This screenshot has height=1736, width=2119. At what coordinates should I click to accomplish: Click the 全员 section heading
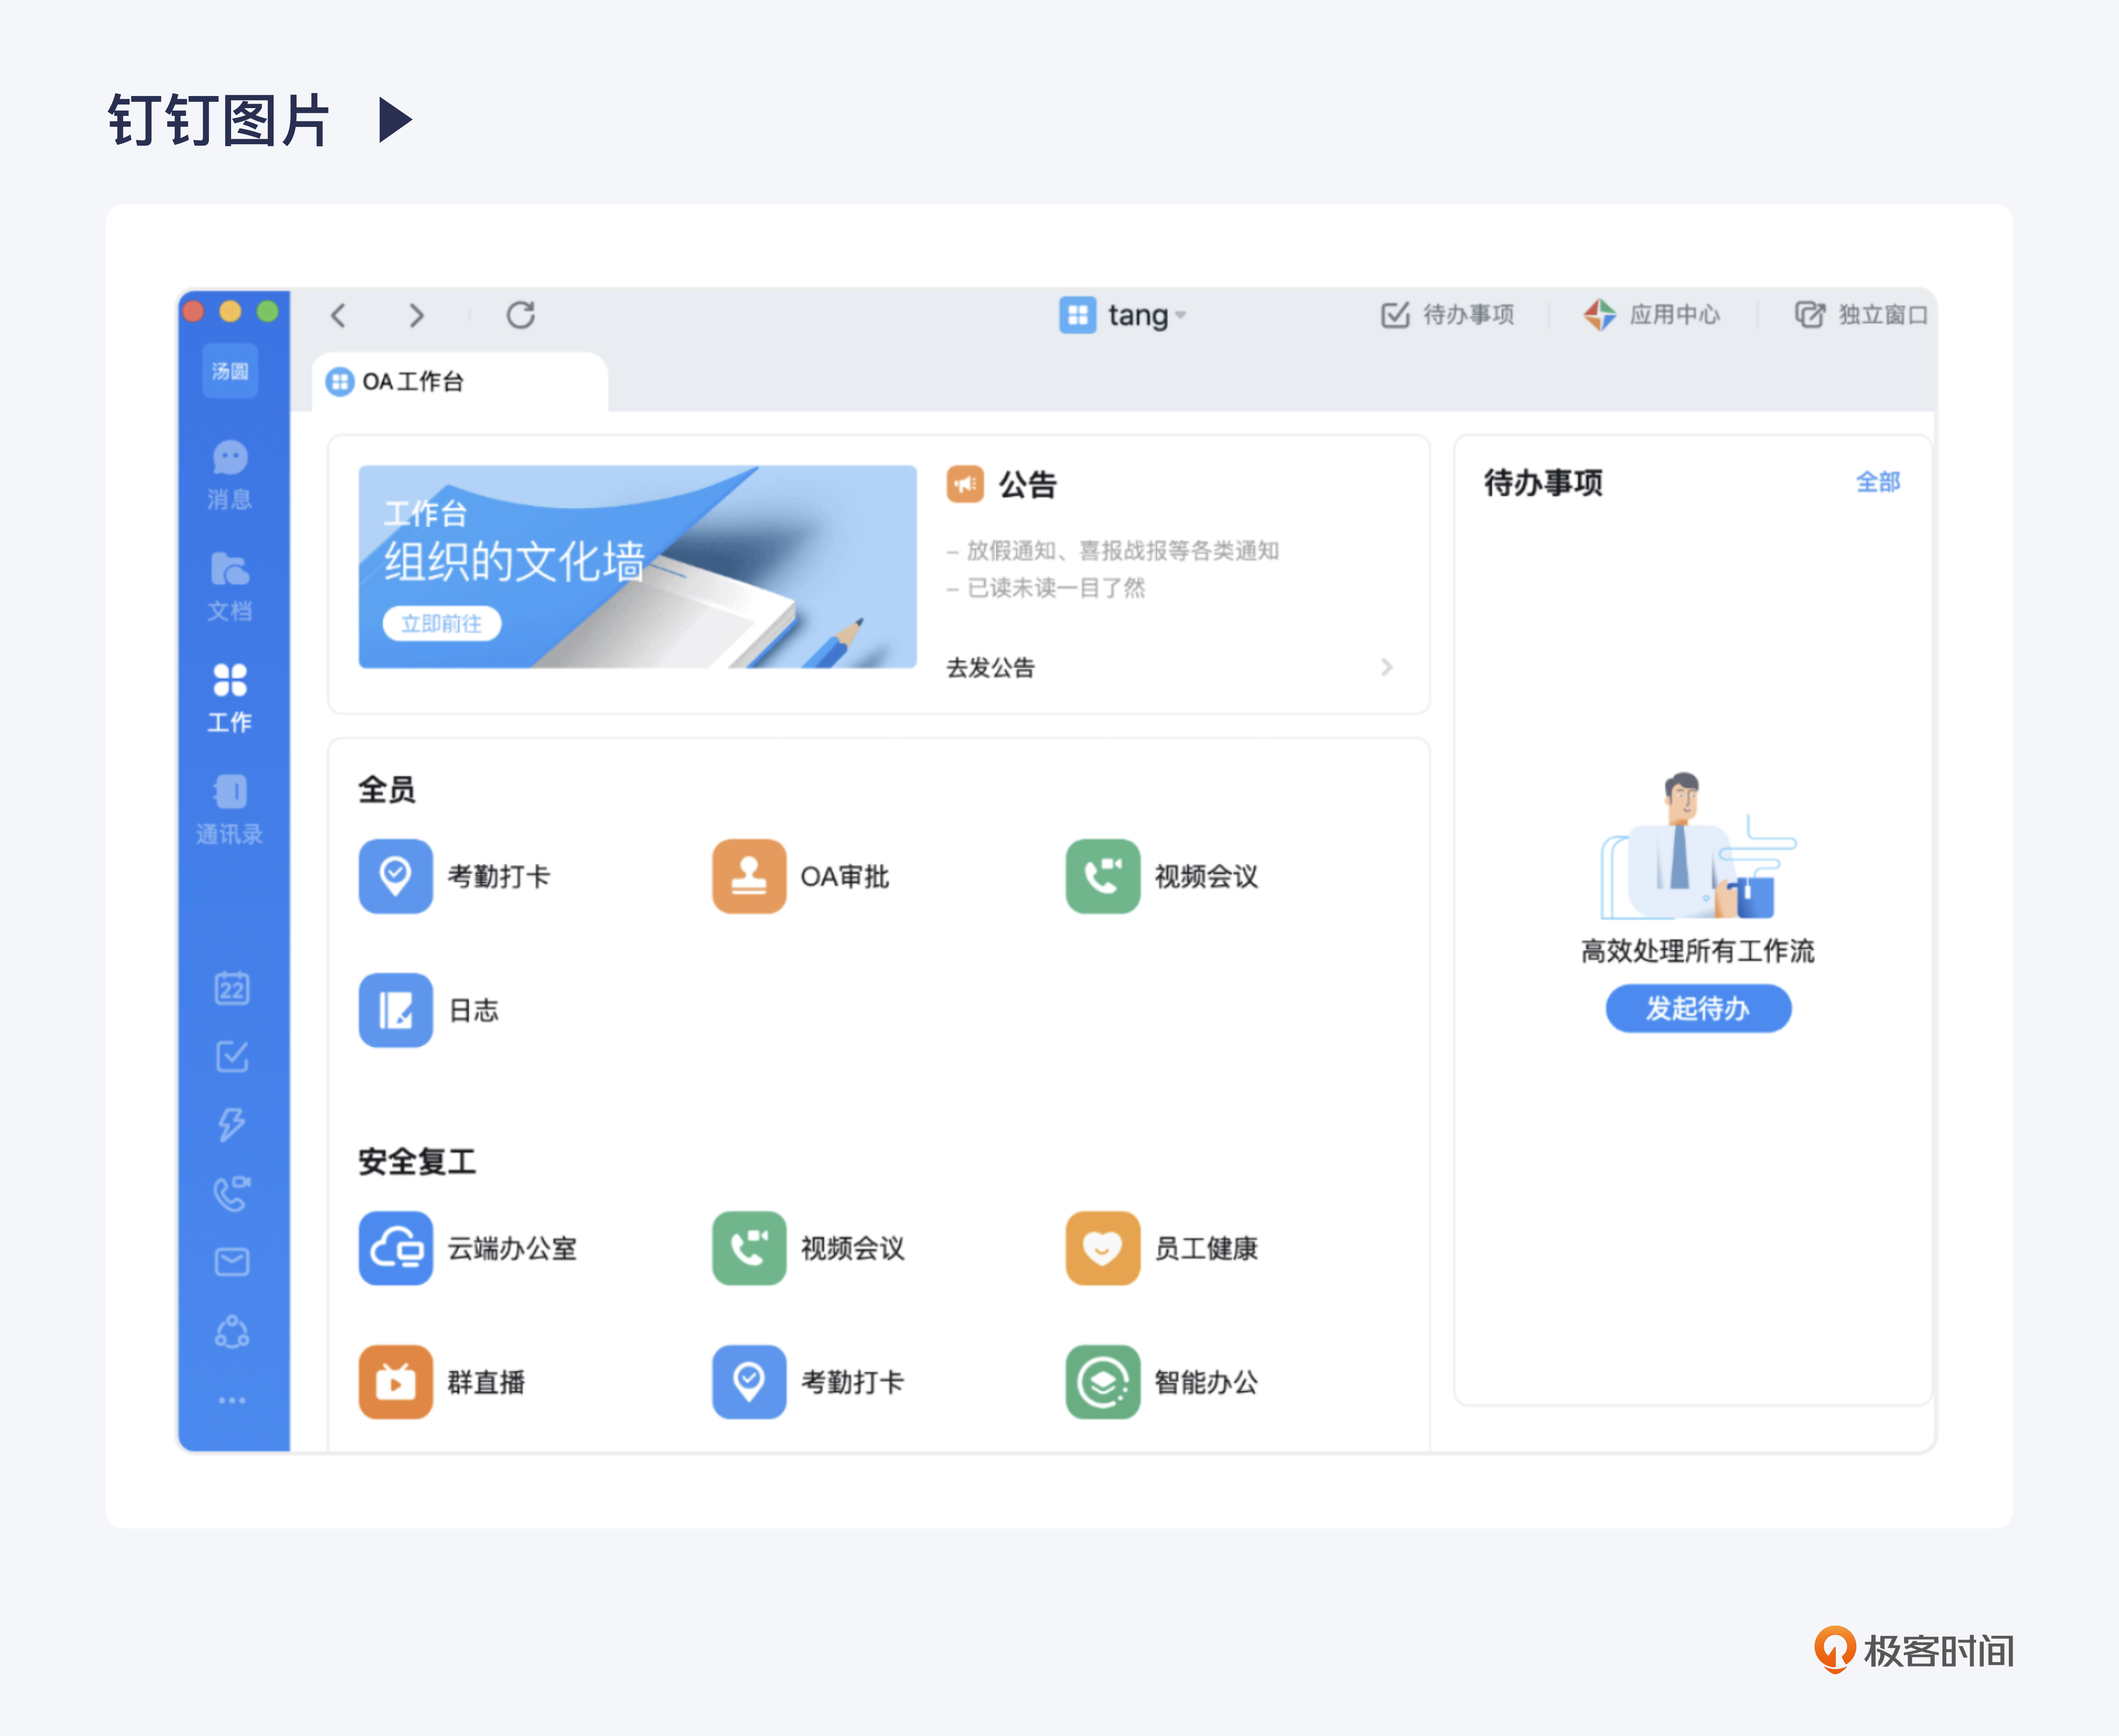click(x=387, y=789)
